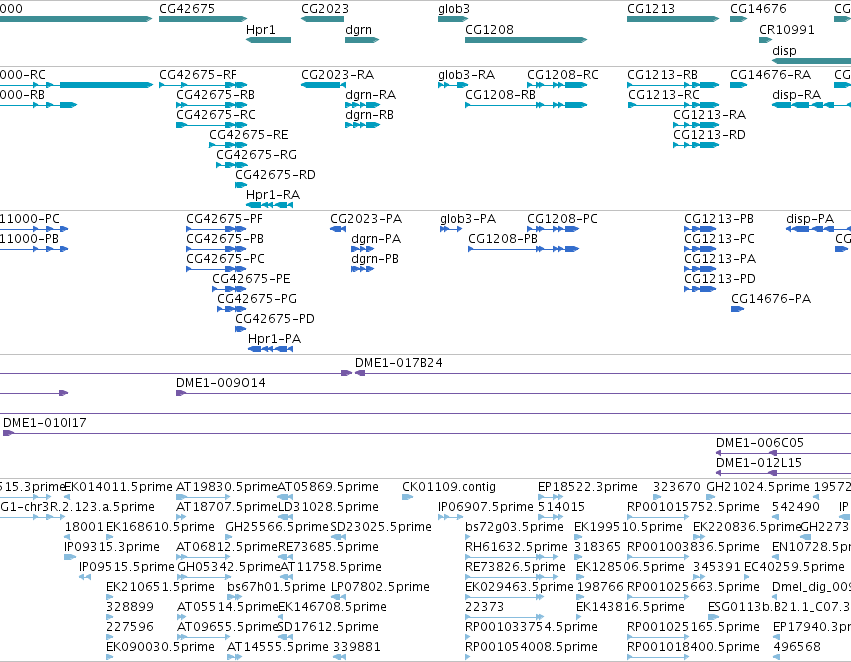
Task: Click the Hpr1-RA transcript label
Action: click(272, 194)
